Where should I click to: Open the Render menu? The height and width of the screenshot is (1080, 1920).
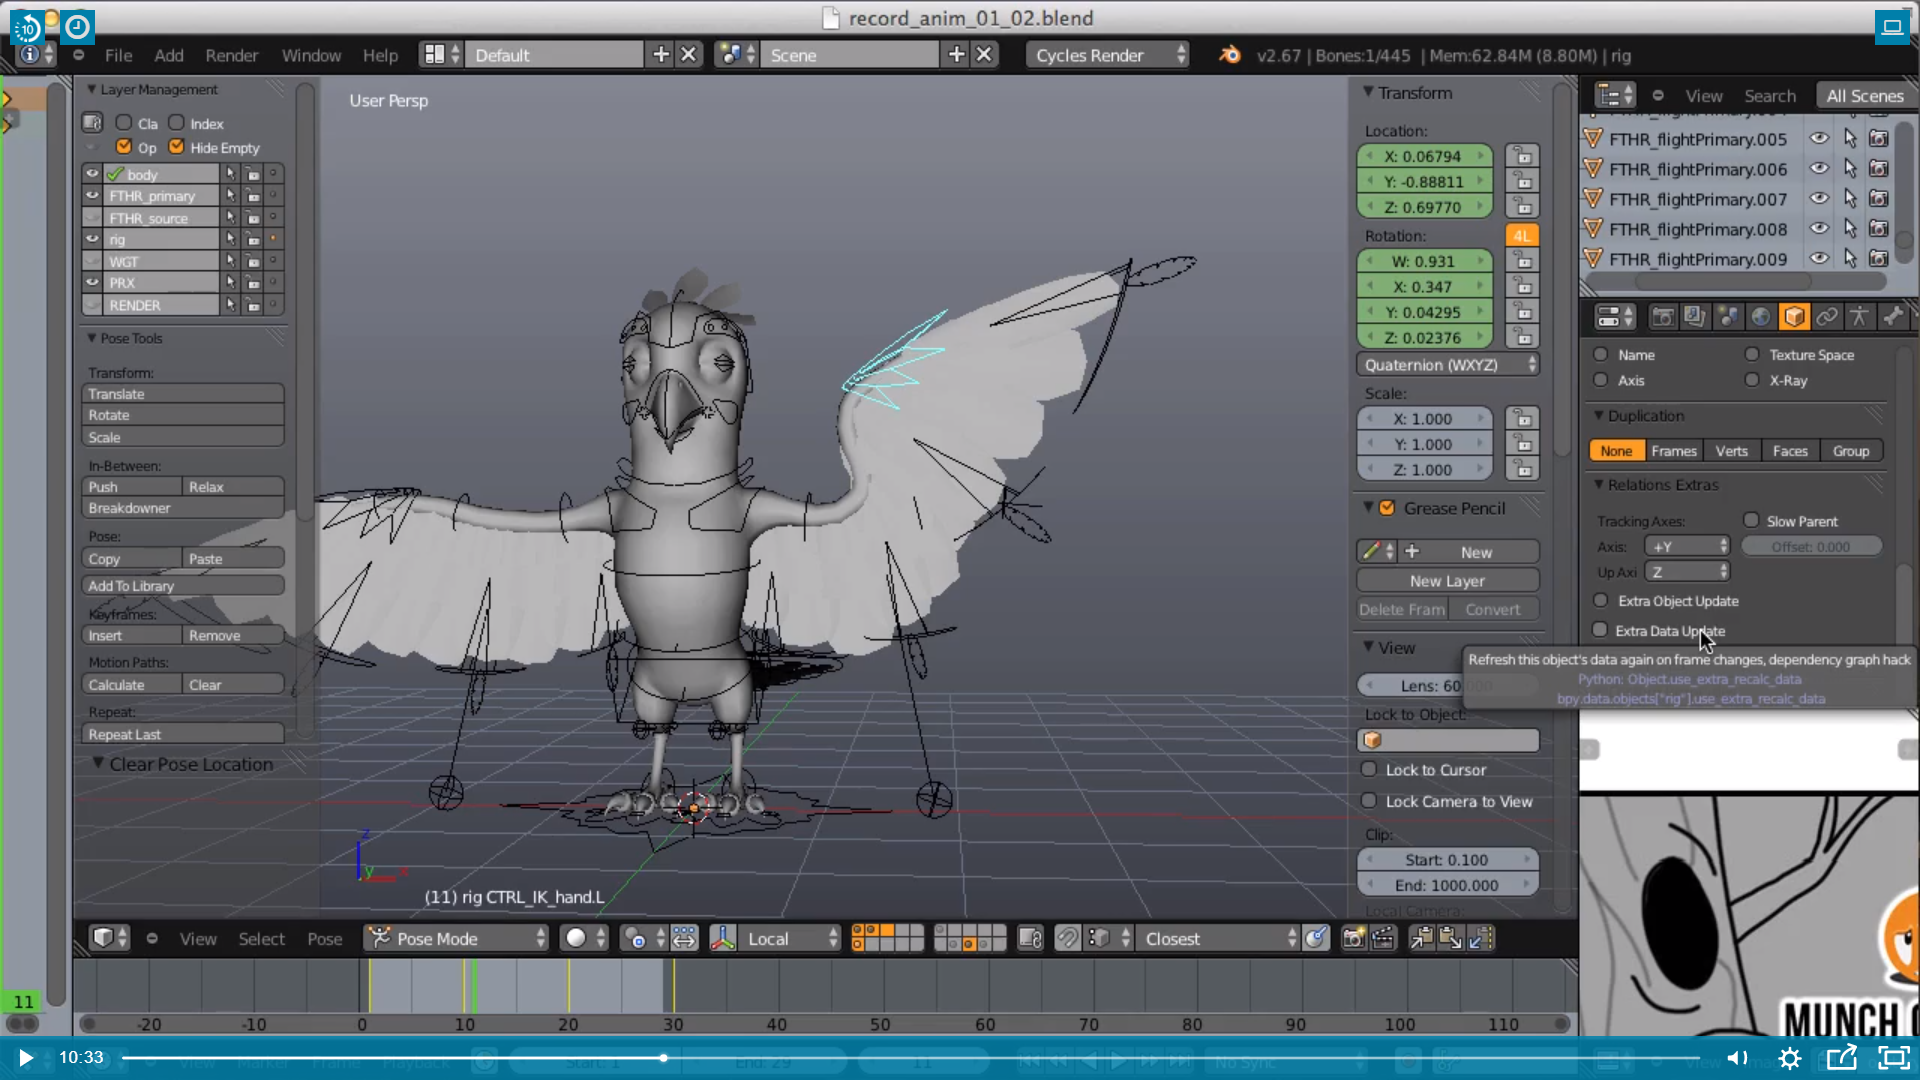point(231,55)
